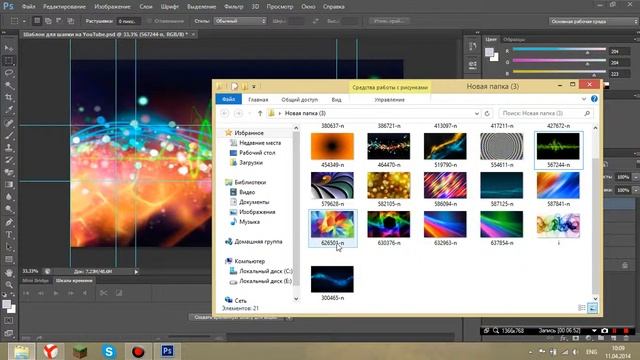Open Explorer help question-mark icon

pyautogui.click(x=594, y=99)
